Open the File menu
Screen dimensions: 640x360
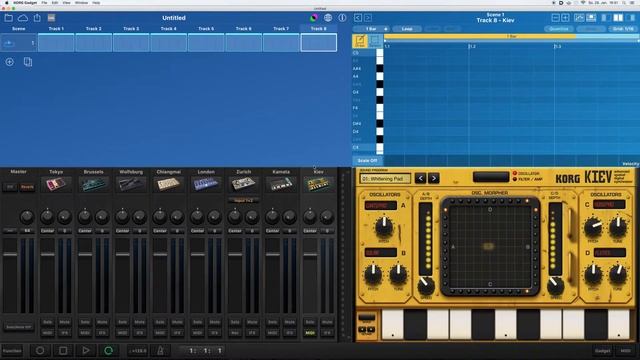point(44,3)
